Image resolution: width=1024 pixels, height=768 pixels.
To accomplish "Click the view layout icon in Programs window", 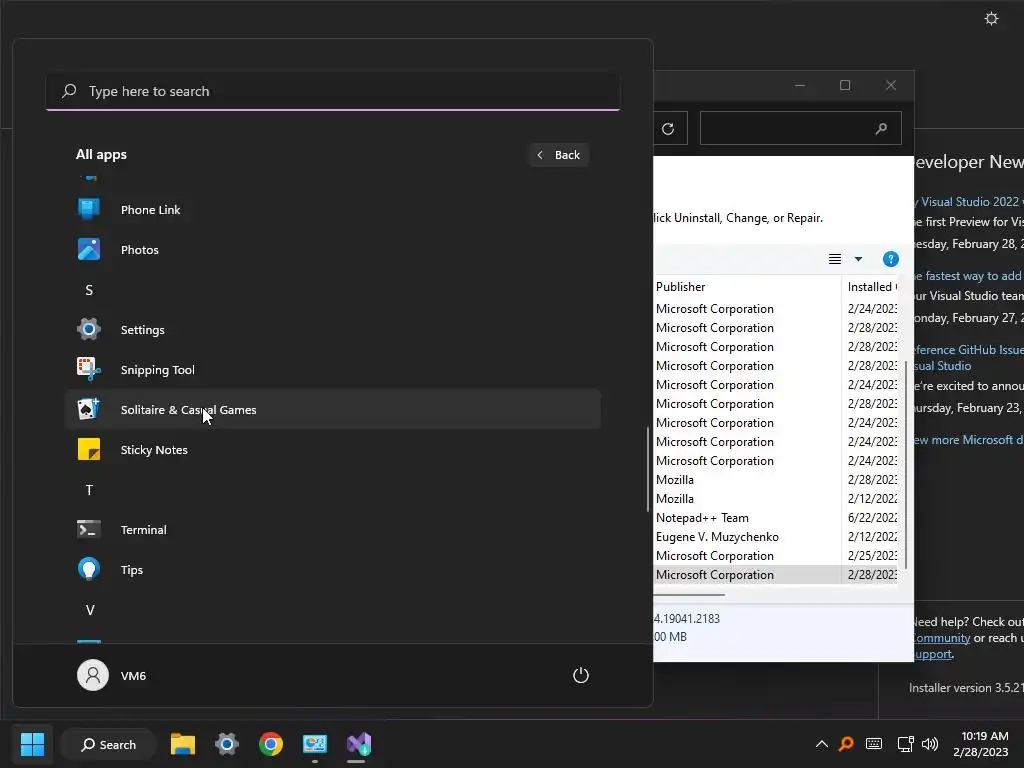I will pos(835,259).
